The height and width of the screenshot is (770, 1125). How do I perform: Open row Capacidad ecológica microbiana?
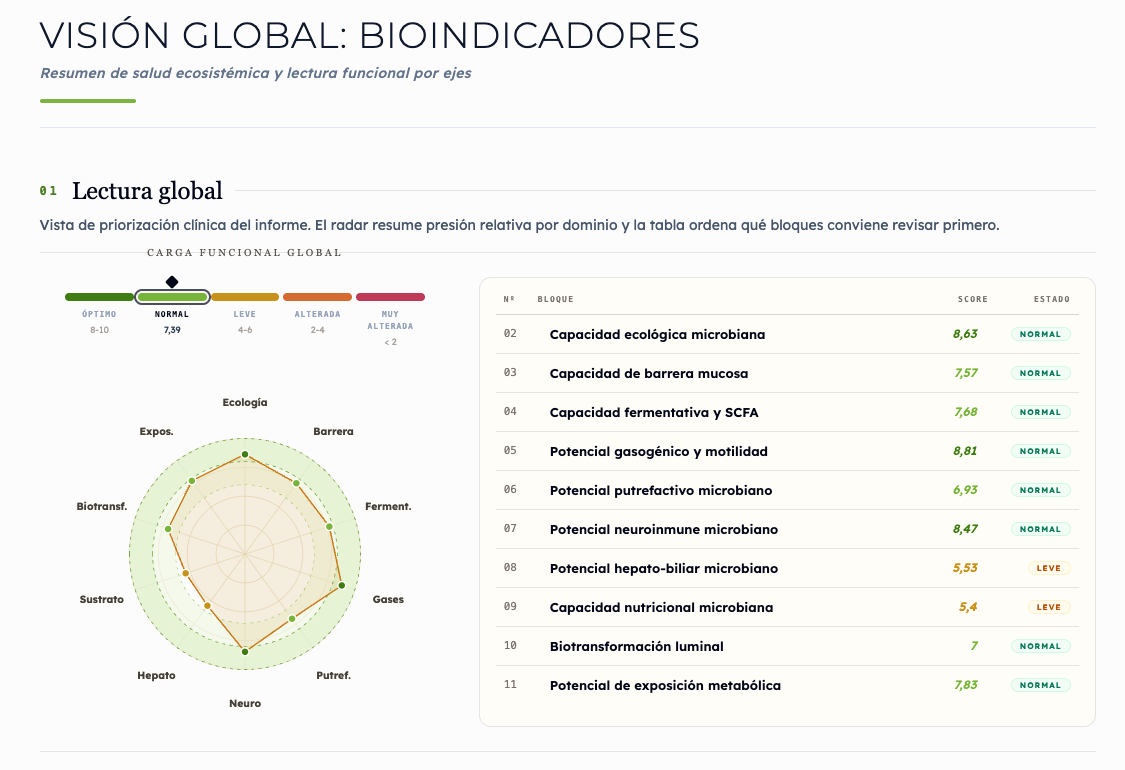click(x=787, y=334)
